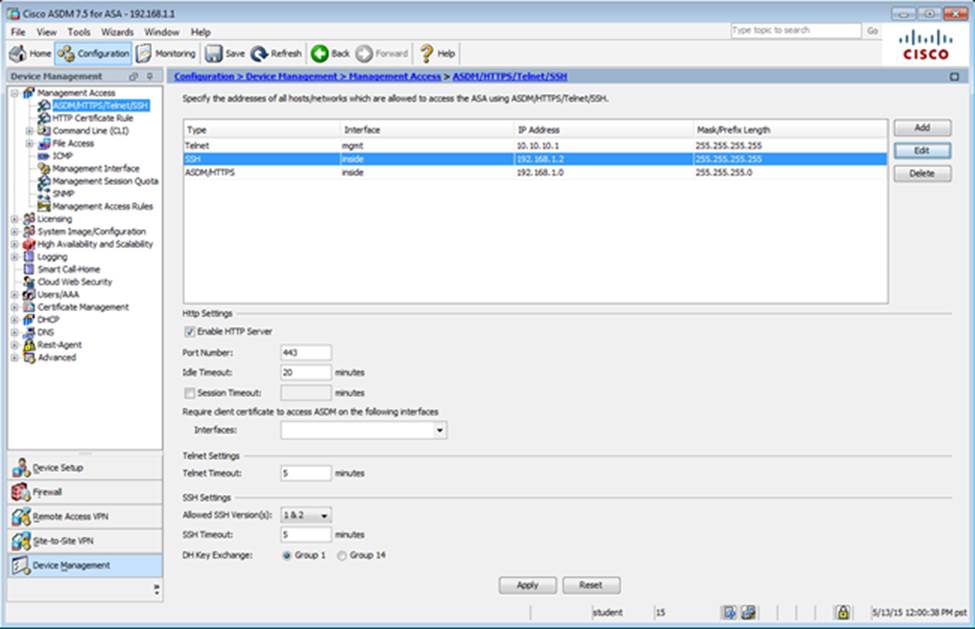Open the Monitoring view from toolbar
The height and width of the screenshot is (629, 975).
pos(143,53)
